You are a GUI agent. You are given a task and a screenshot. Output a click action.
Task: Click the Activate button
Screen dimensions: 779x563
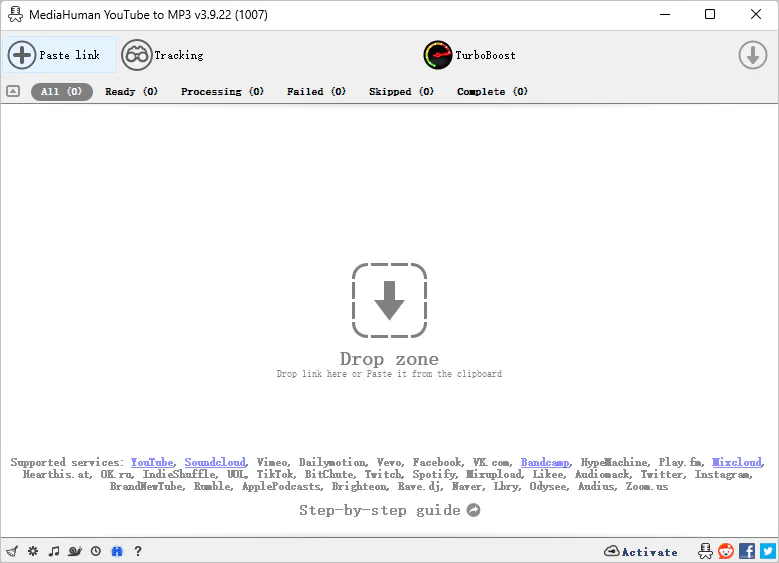coord(640,552)
